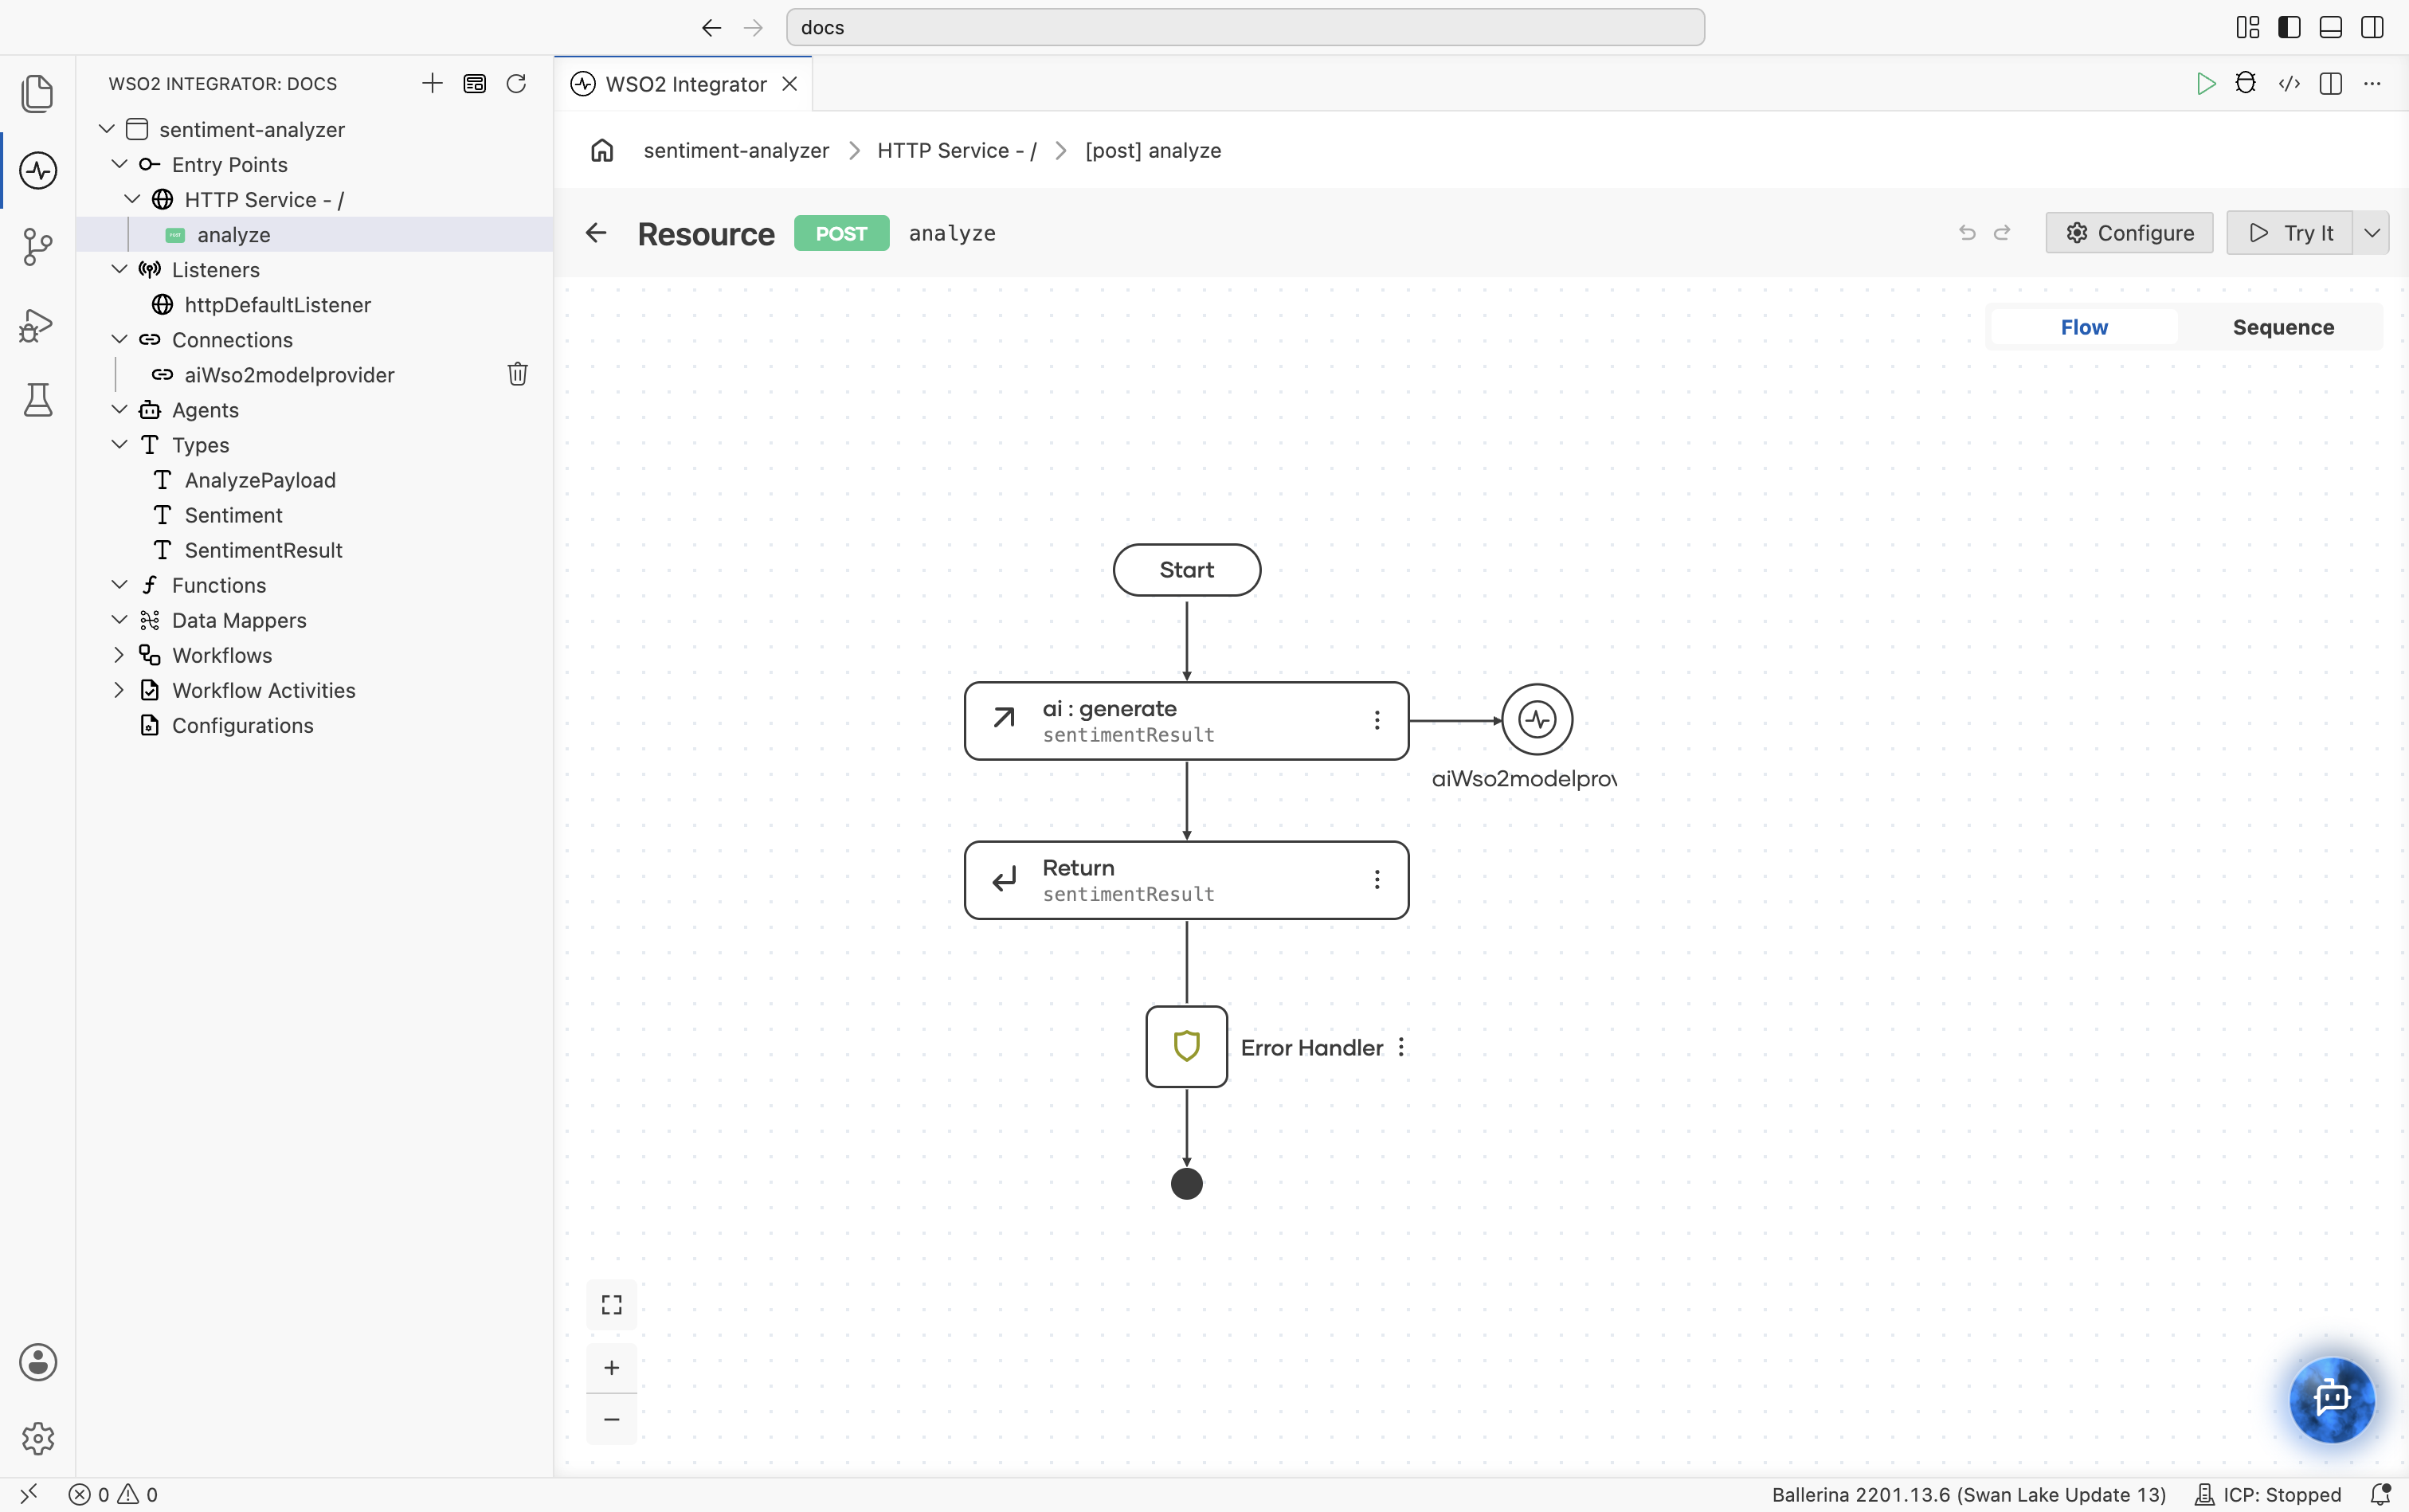The height and width of the screenshot is (1512, 2409).
Task: Select the analyze resource in tree
Action: (x=315, y=234)
